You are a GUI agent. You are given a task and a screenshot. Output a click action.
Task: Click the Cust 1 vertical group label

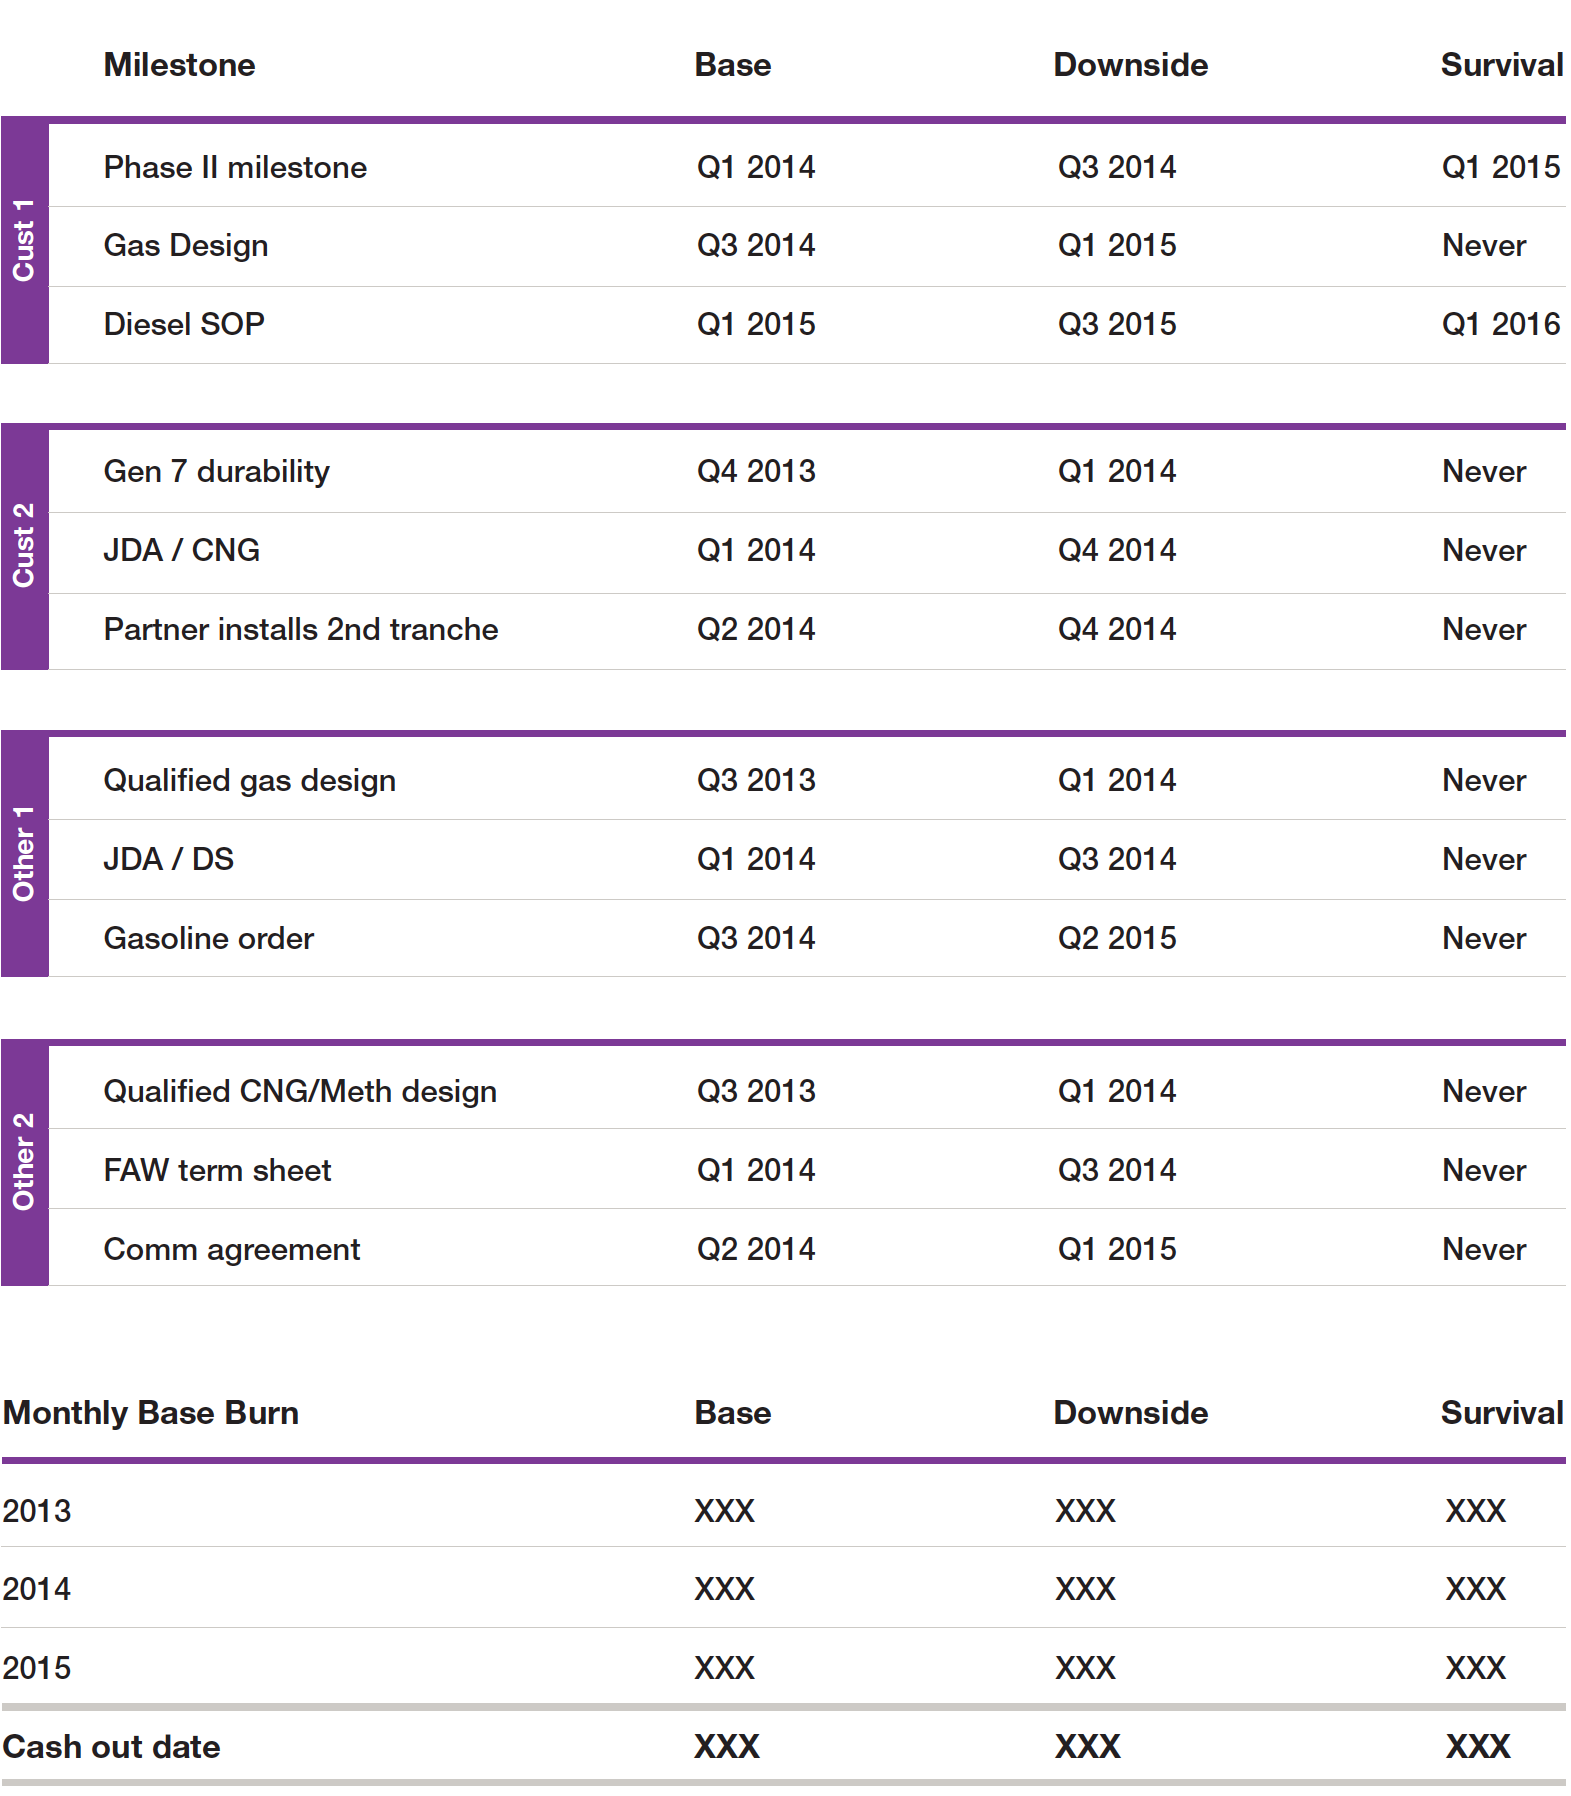(24, 240)
